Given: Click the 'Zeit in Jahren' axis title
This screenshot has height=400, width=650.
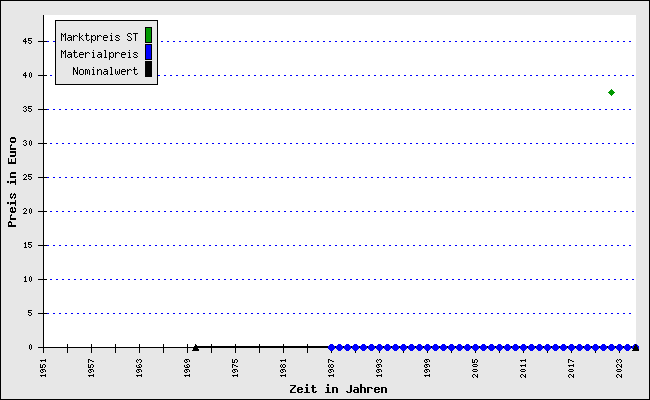Looking at the screenshot, I should tap(338, 389).
